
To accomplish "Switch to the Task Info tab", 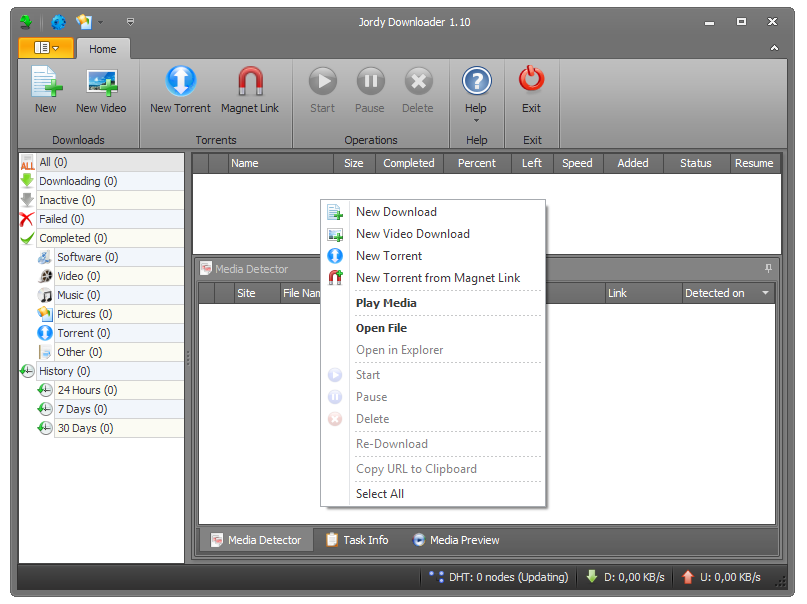I will (358, 540).
